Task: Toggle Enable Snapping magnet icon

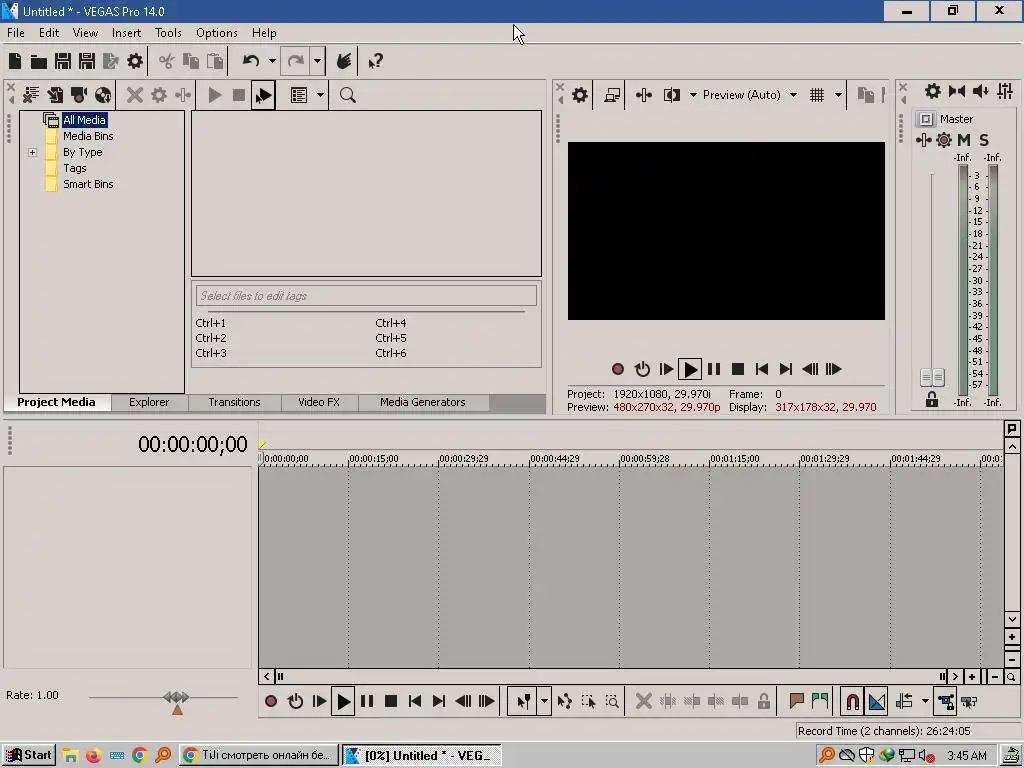Action: [x=853, y=702]
